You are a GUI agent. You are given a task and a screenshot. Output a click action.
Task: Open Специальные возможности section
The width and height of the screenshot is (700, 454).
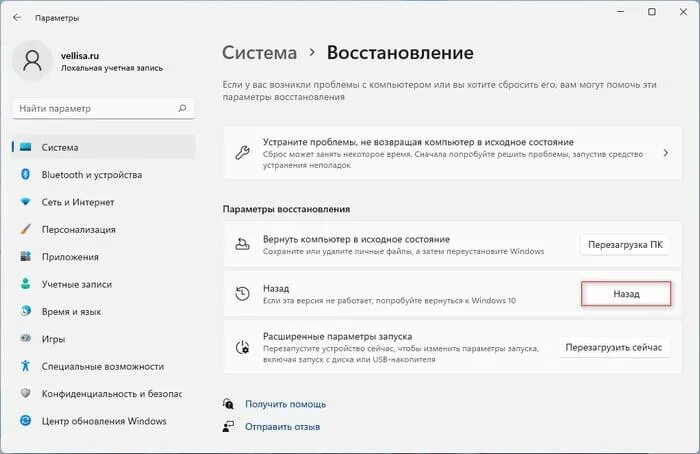[104, 366]
